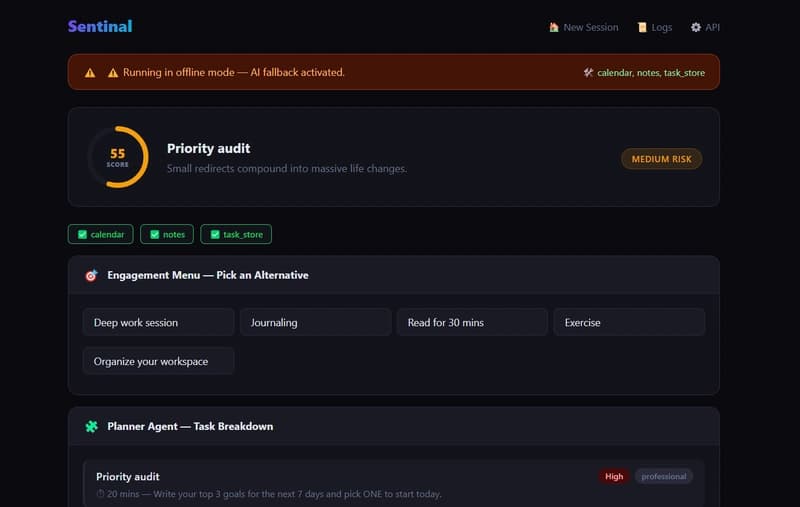Click 'Running in offline mode' banner text
Screen dimensions: 800x507
[x=234, y=72]
